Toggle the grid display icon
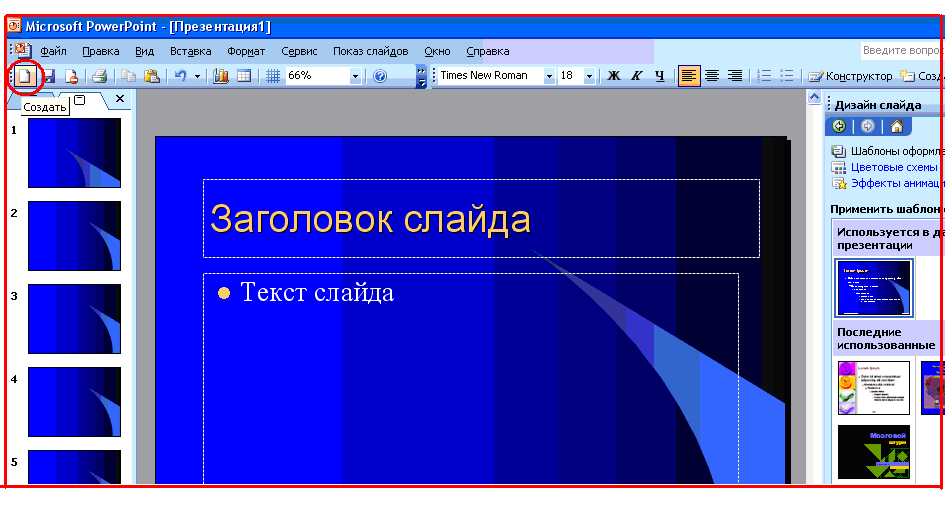The width and height of the screenshot is (945, 509). (272, 76)
